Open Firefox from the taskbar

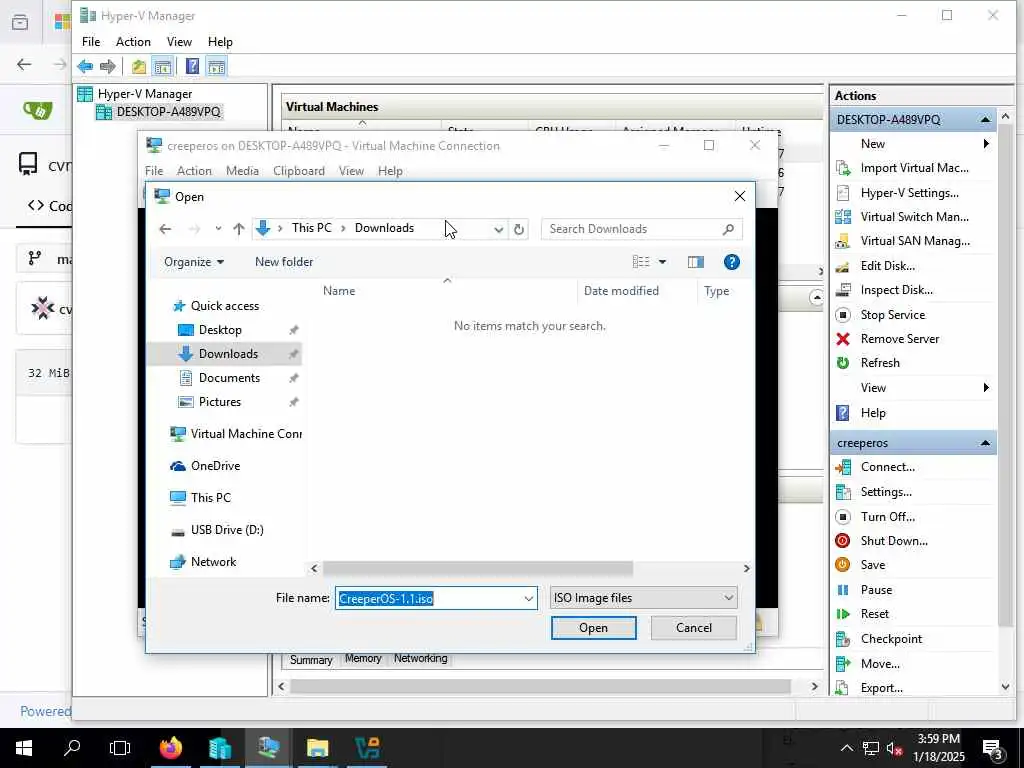(171, 748)
